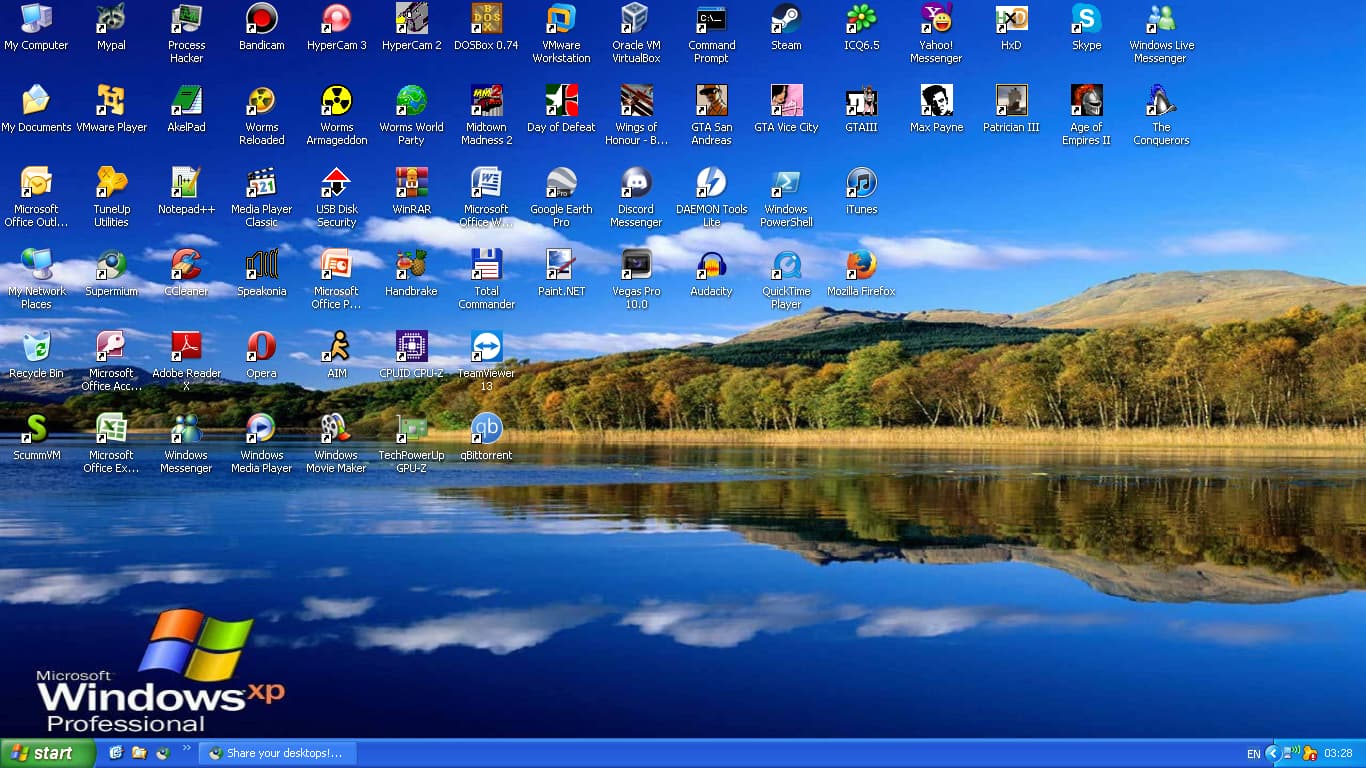Click the Bandicam shortcut icon

261,20
